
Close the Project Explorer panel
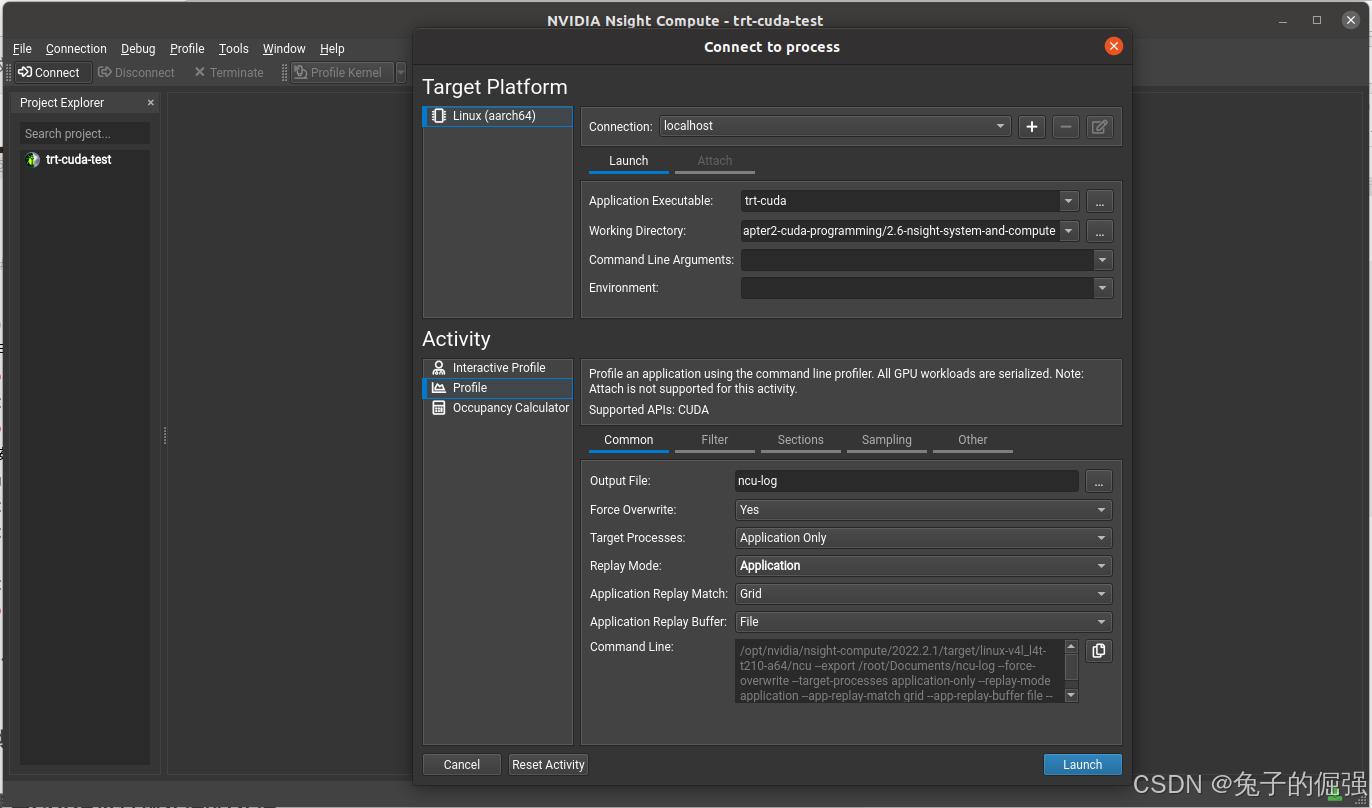tap(151, 102)
